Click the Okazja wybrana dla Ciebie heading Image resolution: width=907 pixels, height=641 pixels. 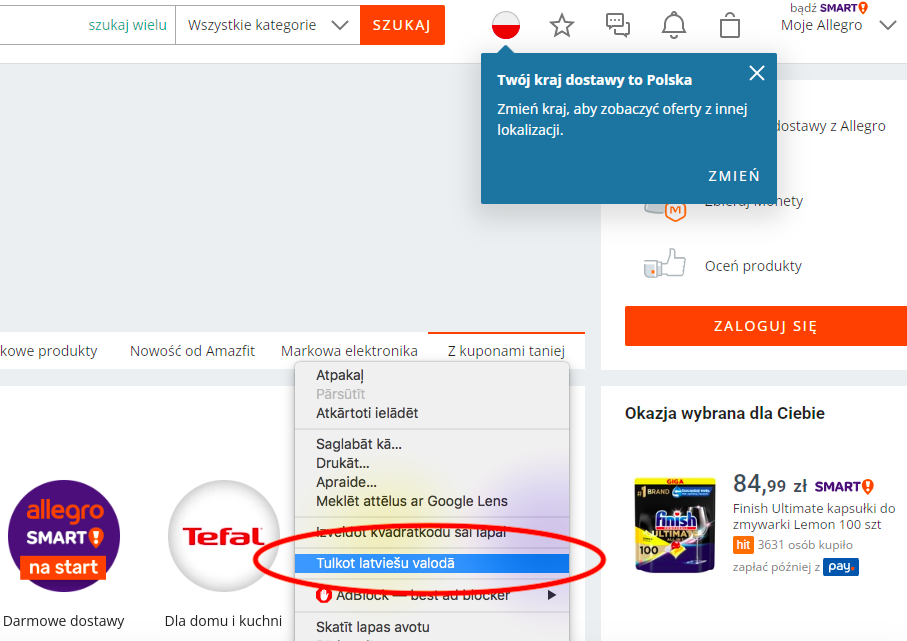pyautogui.click(x=725, y=414)
